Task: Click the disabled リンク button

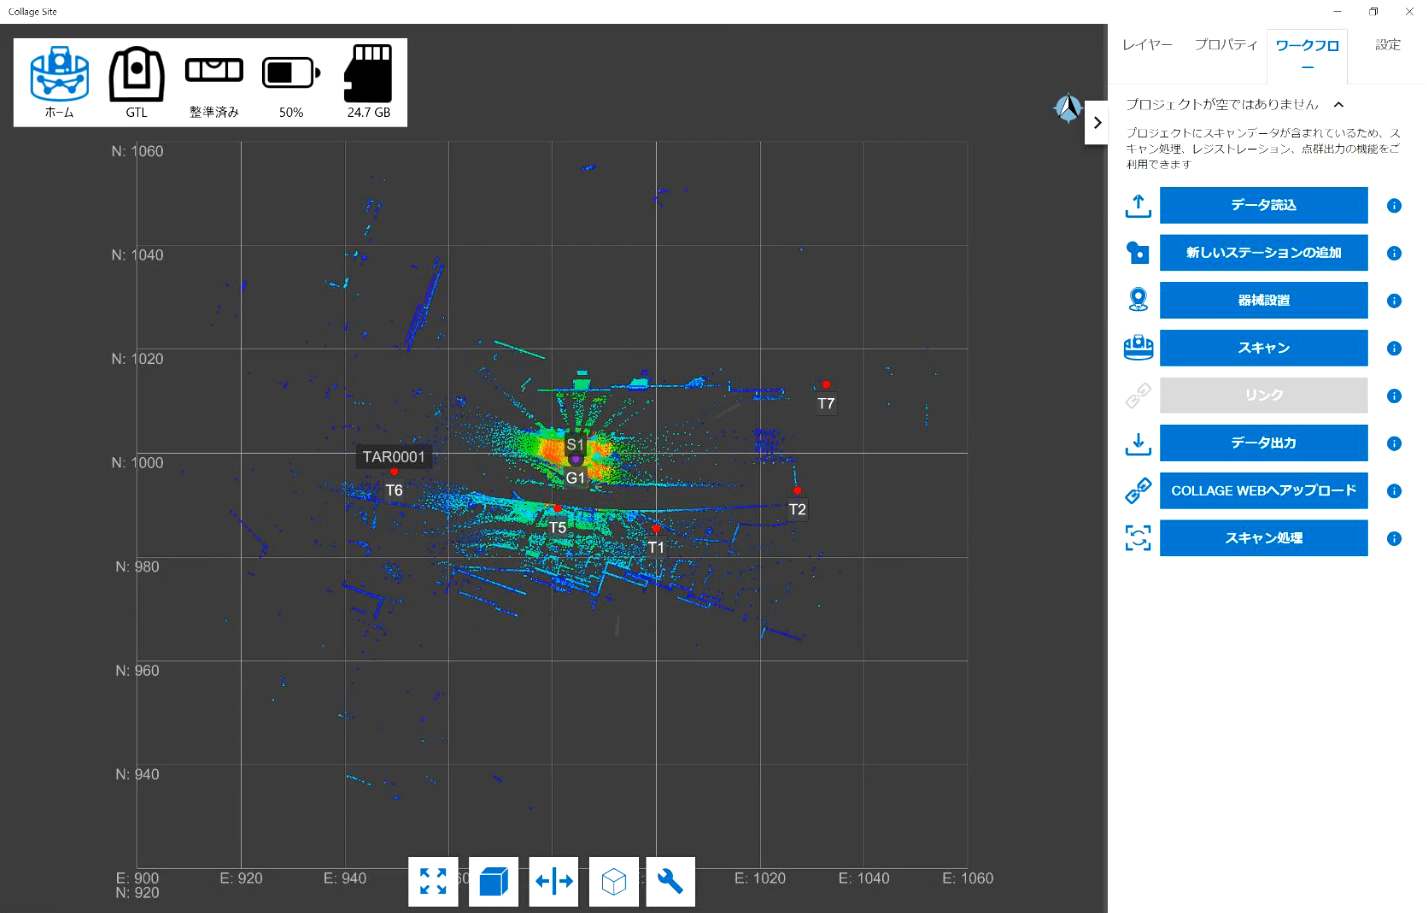Action: pyautogui.click(x=1263, y=395)
